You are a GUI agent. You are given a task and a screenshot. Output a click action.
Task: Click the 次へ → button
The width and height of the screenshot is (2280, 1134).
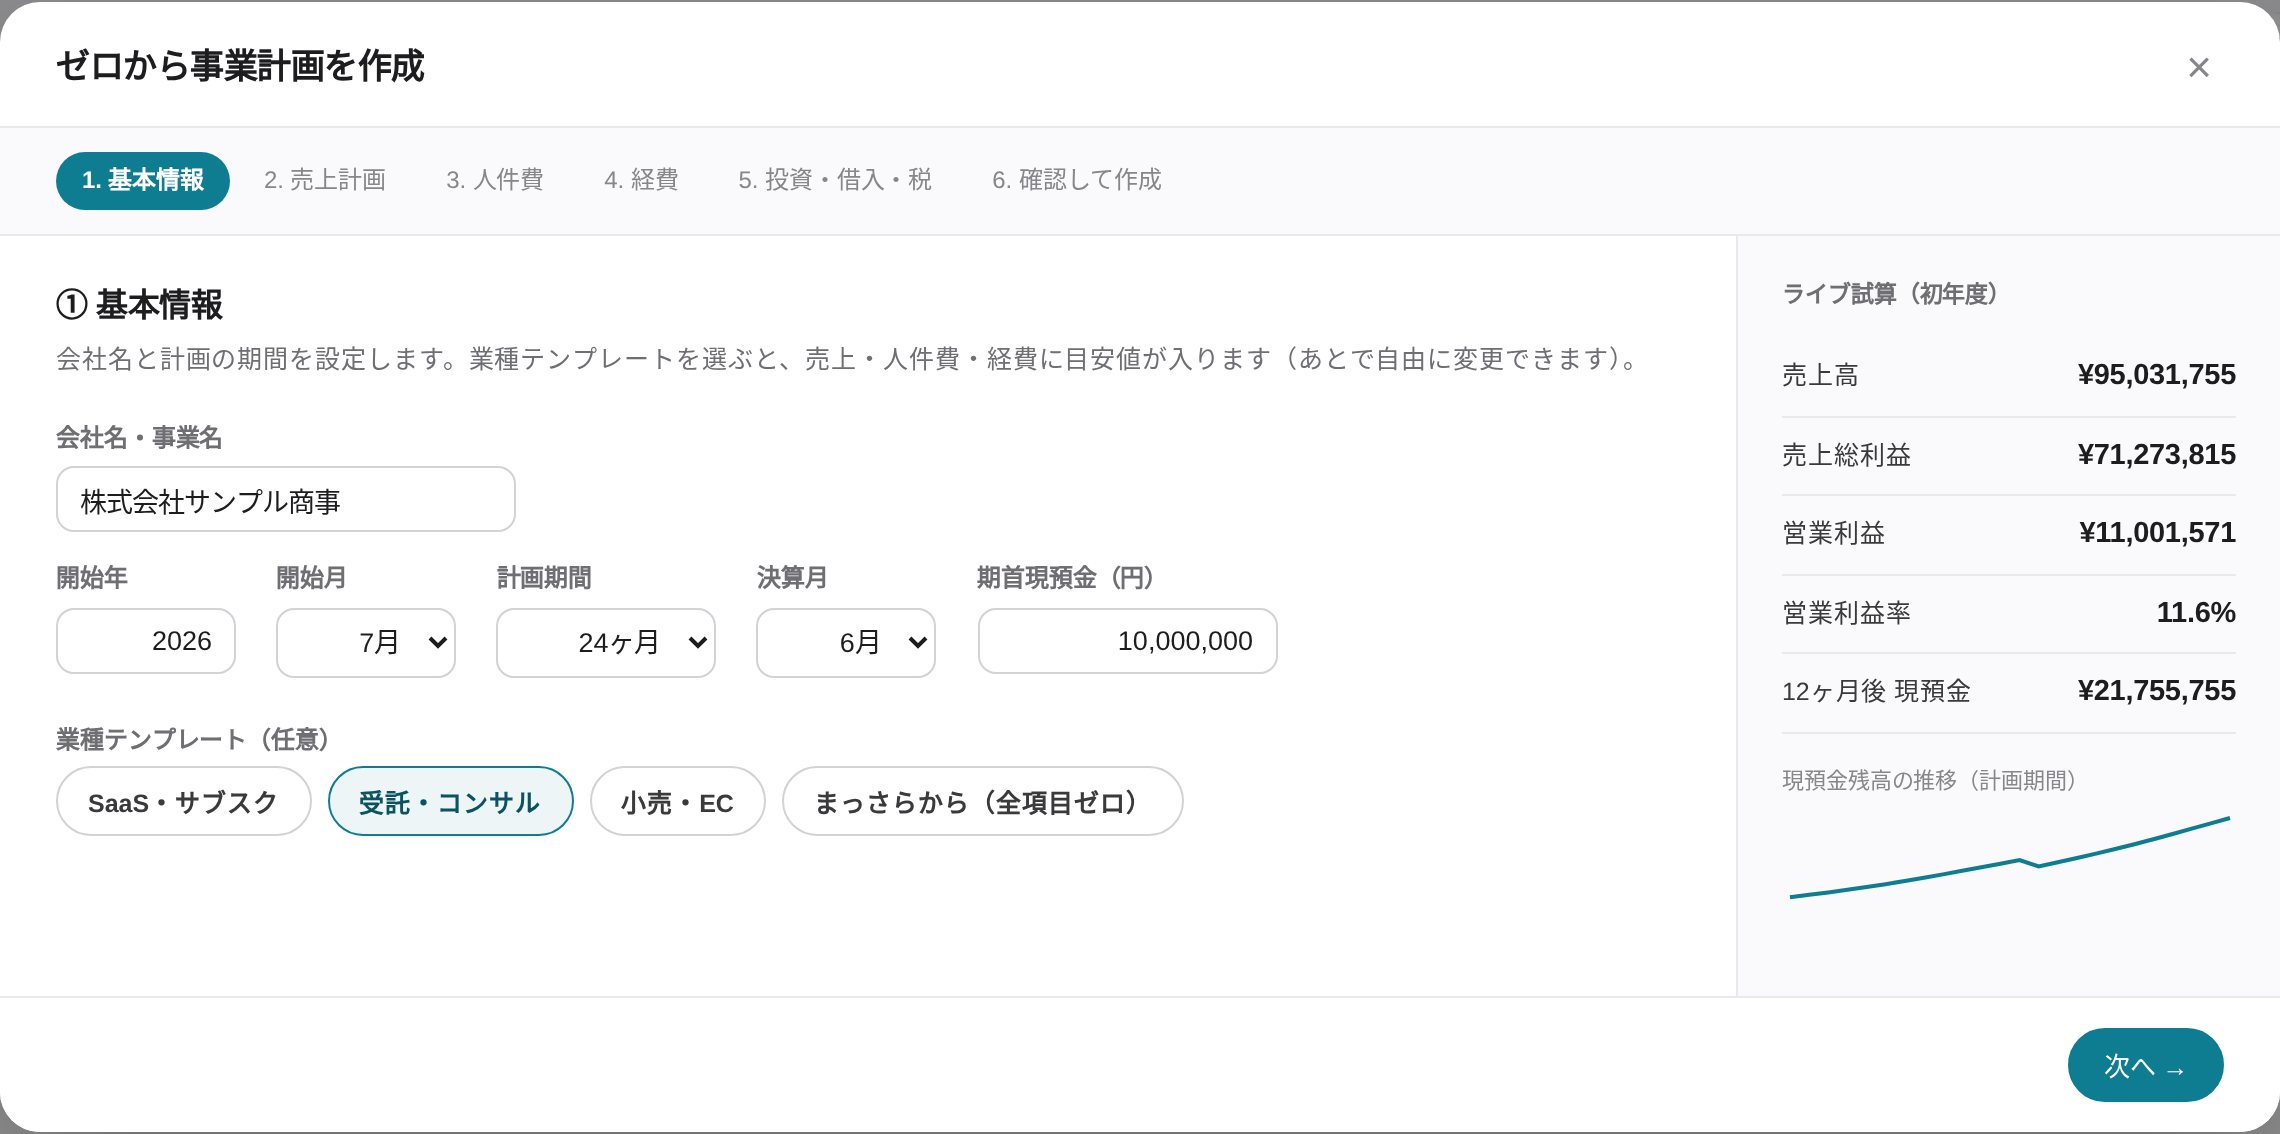coord(2146,1065)
